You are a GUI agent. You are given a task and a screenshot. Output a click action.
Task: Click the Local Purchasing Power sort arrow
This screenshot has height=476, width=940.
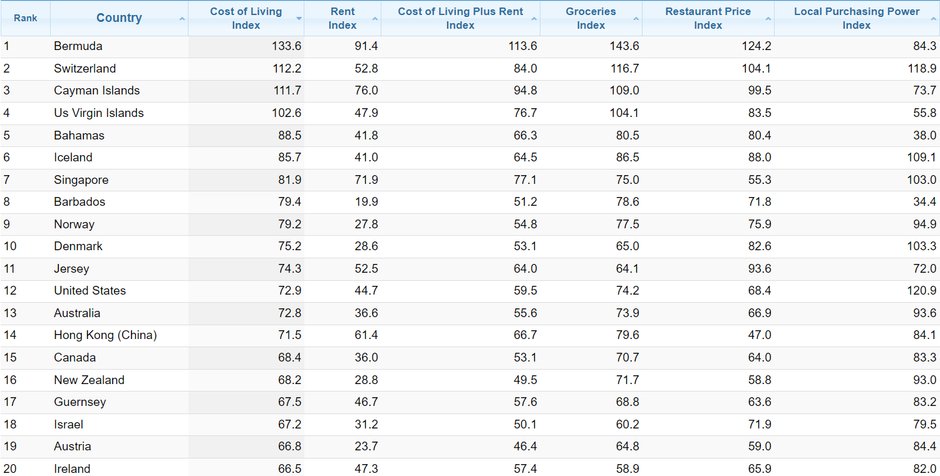[x=933, y=19]
